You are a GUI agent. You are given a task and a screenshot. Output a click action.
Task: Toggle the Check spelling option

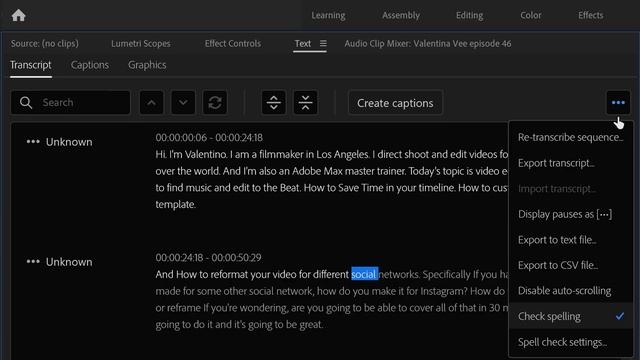tap(571, 316)
